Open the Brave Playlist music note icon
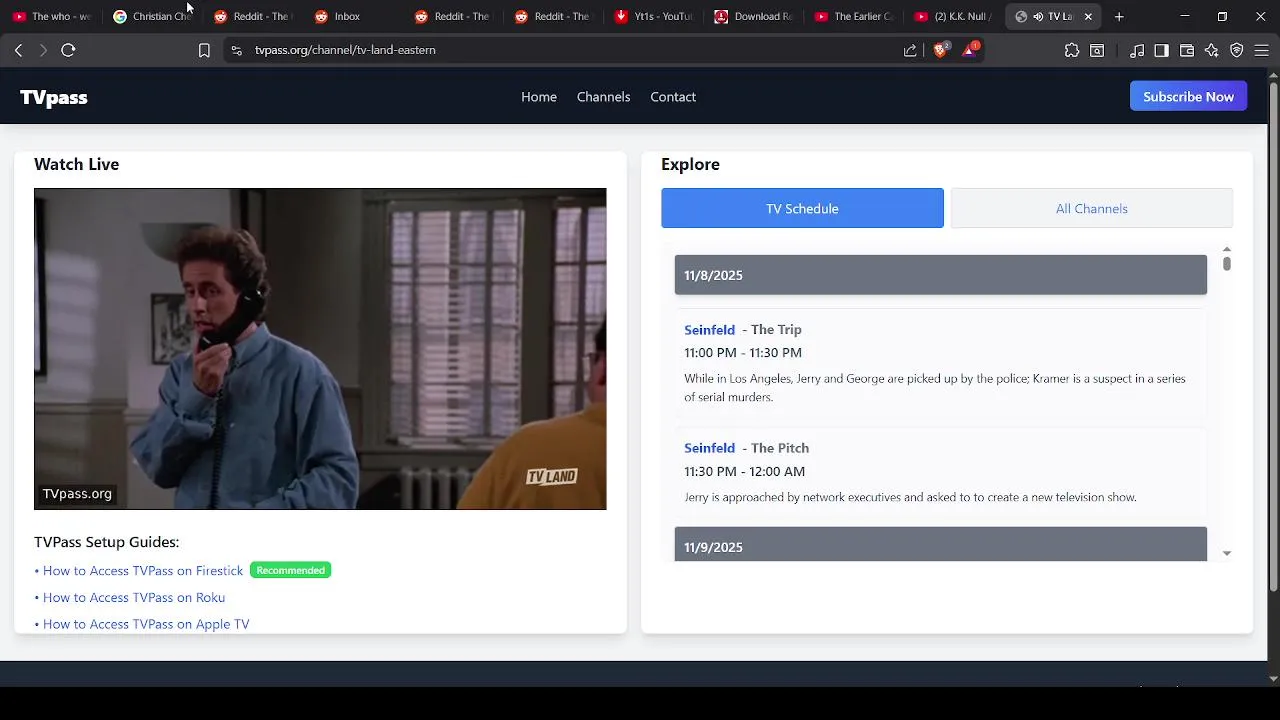 [1137, 50]
